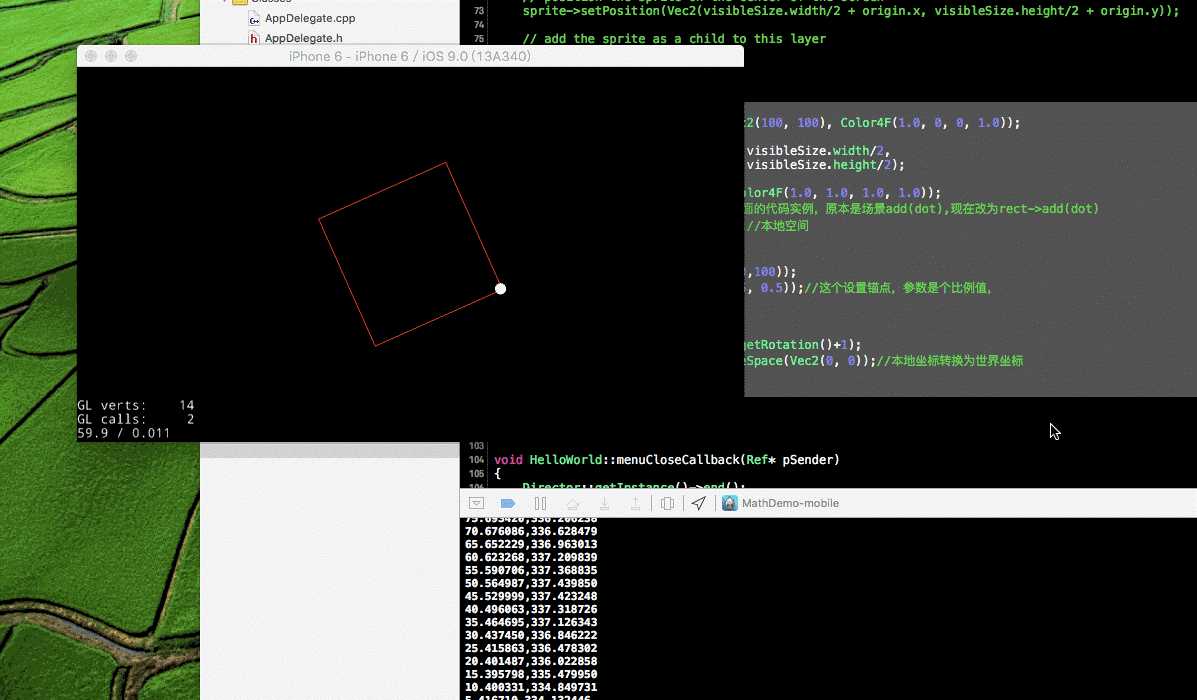1197x700 pixels.
Task: Click console line 65.652229,336.963013
Action: point(531,544)
